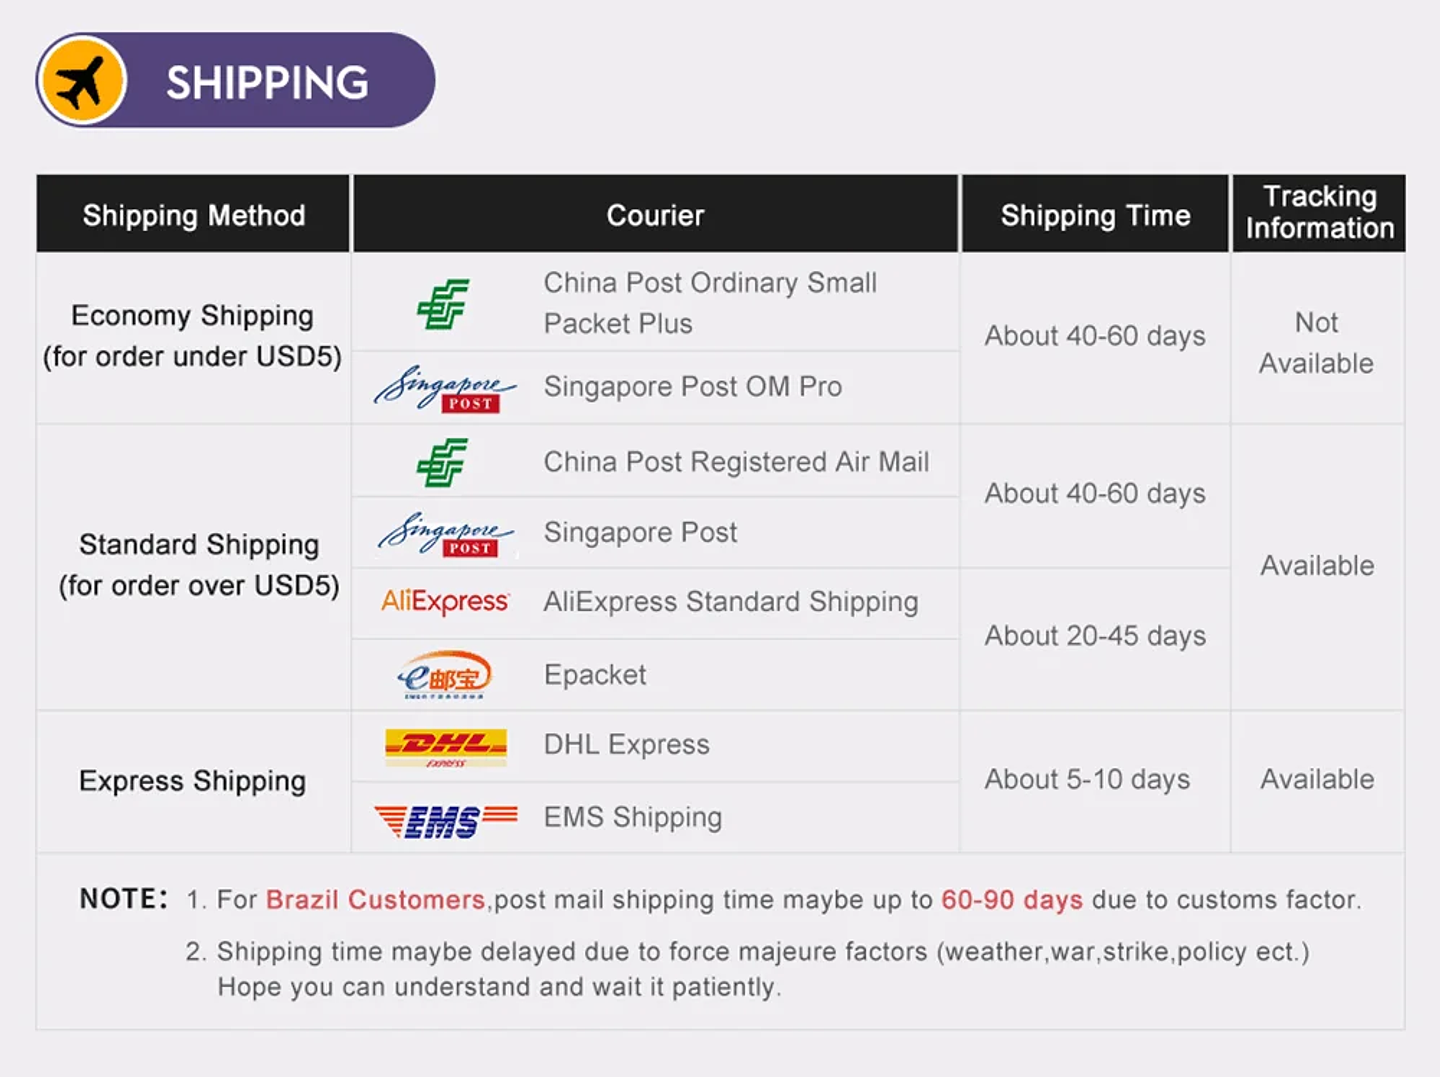1440x1077 pixels.
Task: Click the China Post logo beside Ordinary Small Packet Plus
Action: (x=442, y=304)
